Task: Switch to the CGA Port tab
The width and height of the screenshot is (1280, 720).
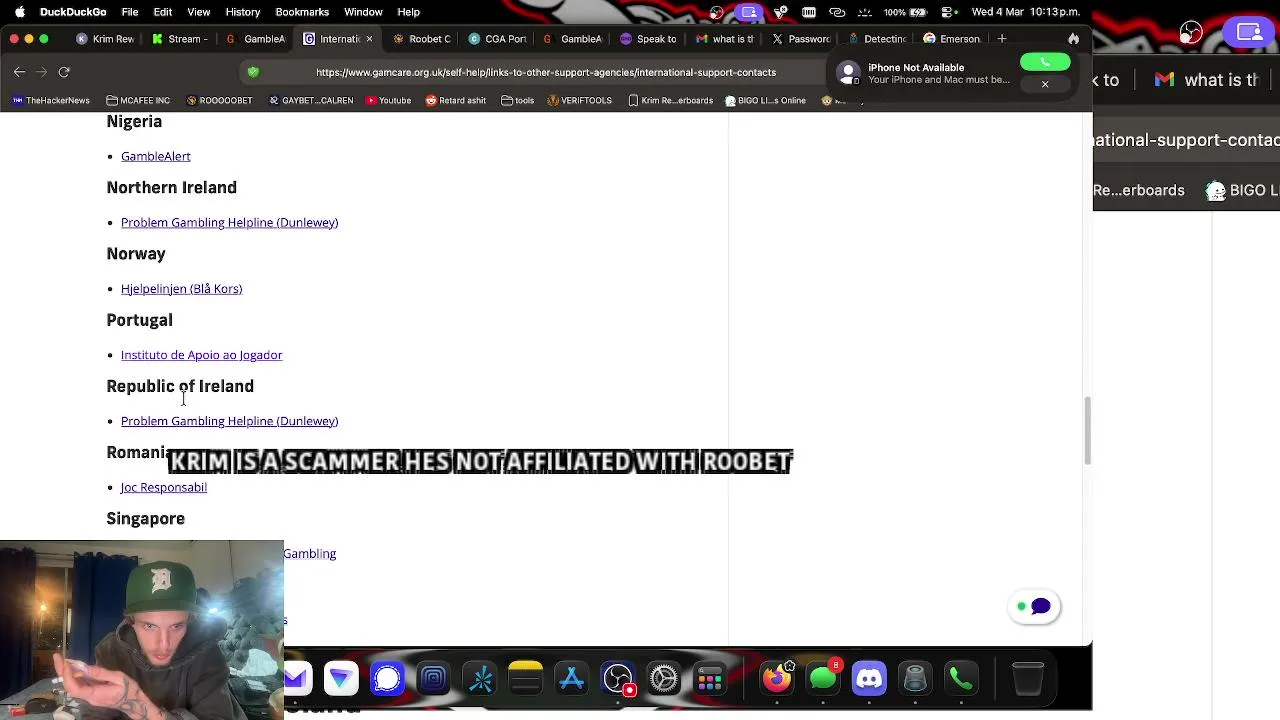Action: click(498, 39)
